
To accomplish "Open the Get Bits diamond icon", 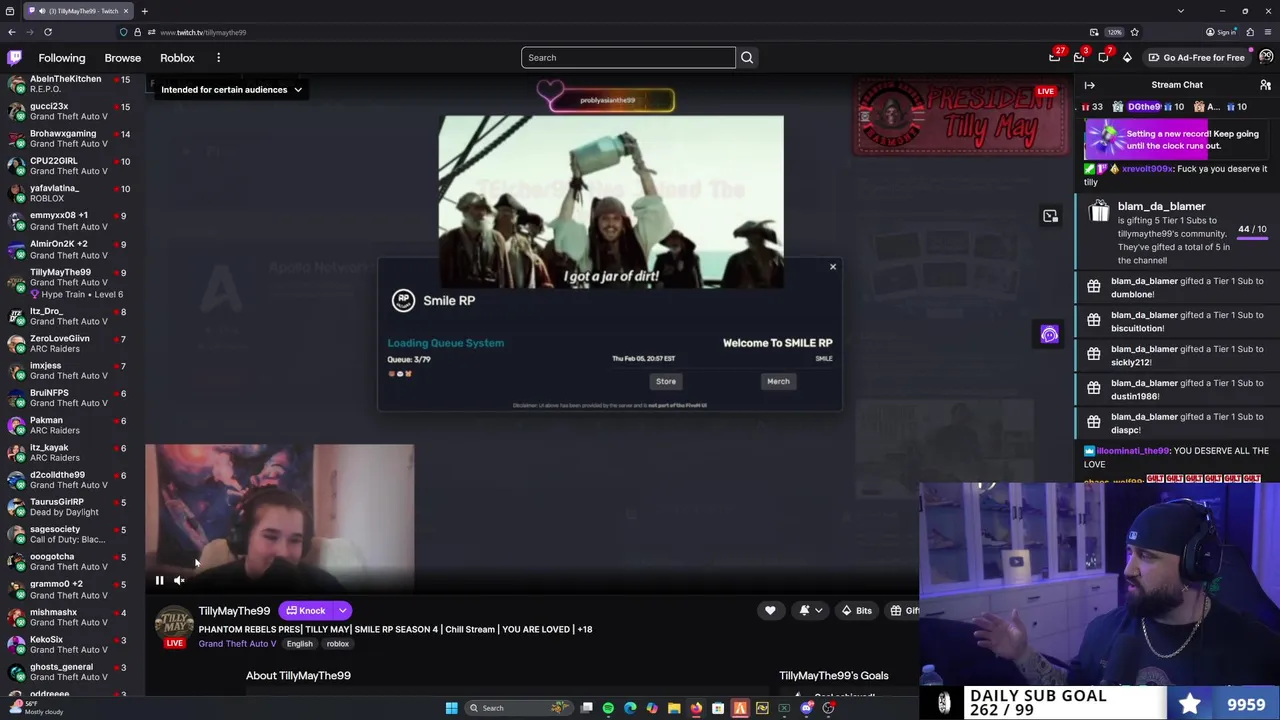I will tap(1127, 58).
